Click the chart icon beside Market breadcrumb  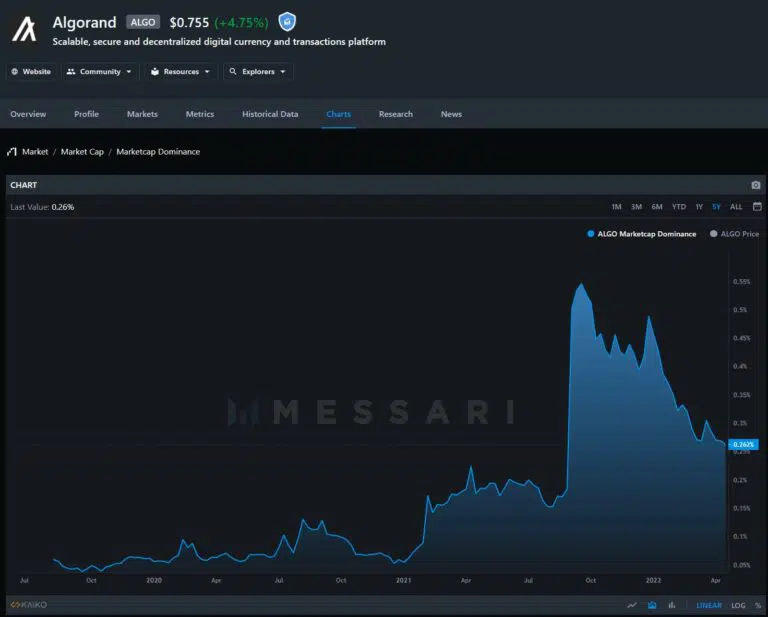12,152
